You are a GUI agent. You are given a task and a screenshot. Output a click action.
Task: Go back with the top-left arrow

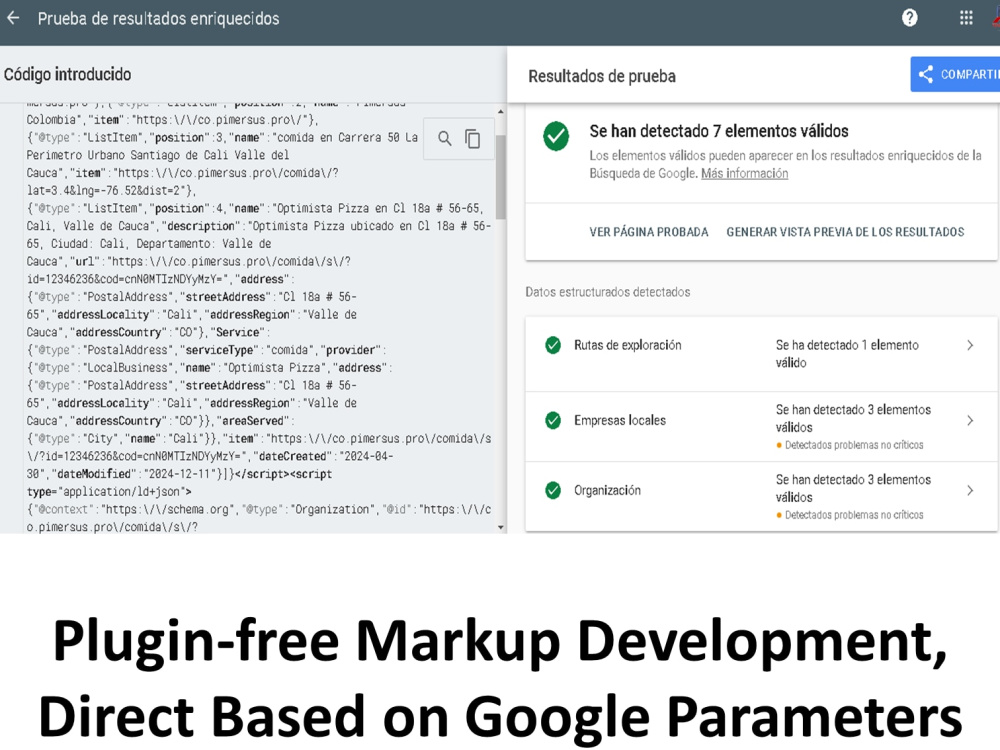13,18
